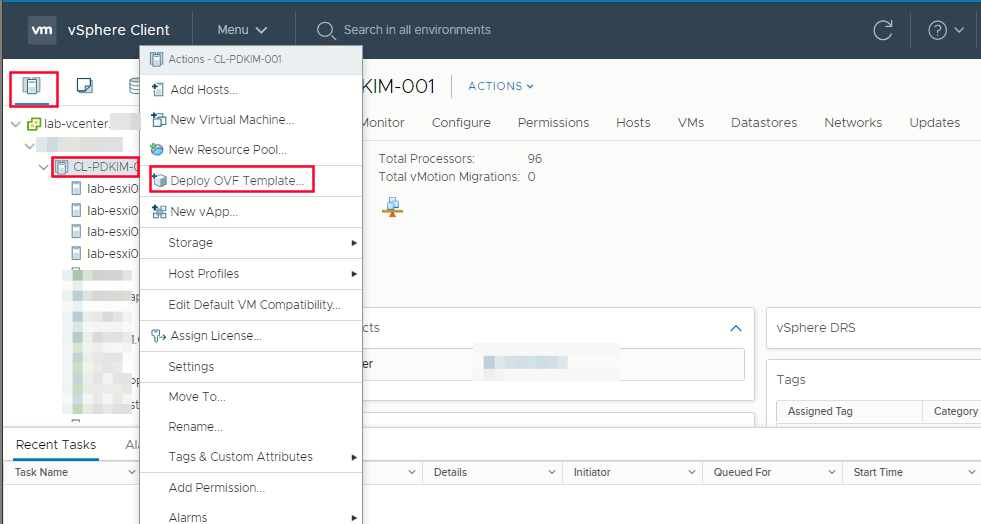Choose Deploy OVF Template
The image size is (981, 524).
[251, 181]
